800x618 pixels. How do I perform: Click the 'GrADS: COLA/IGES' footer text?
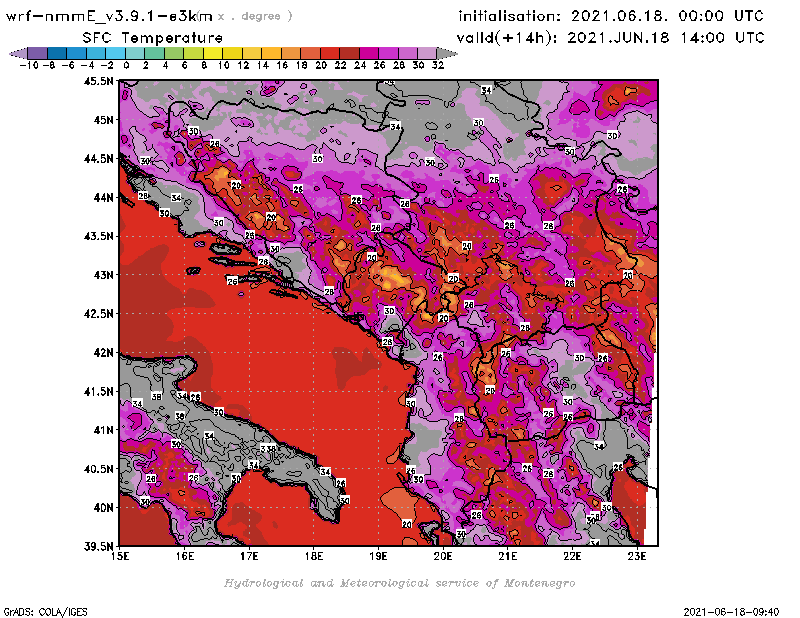(x=45, y=612)
